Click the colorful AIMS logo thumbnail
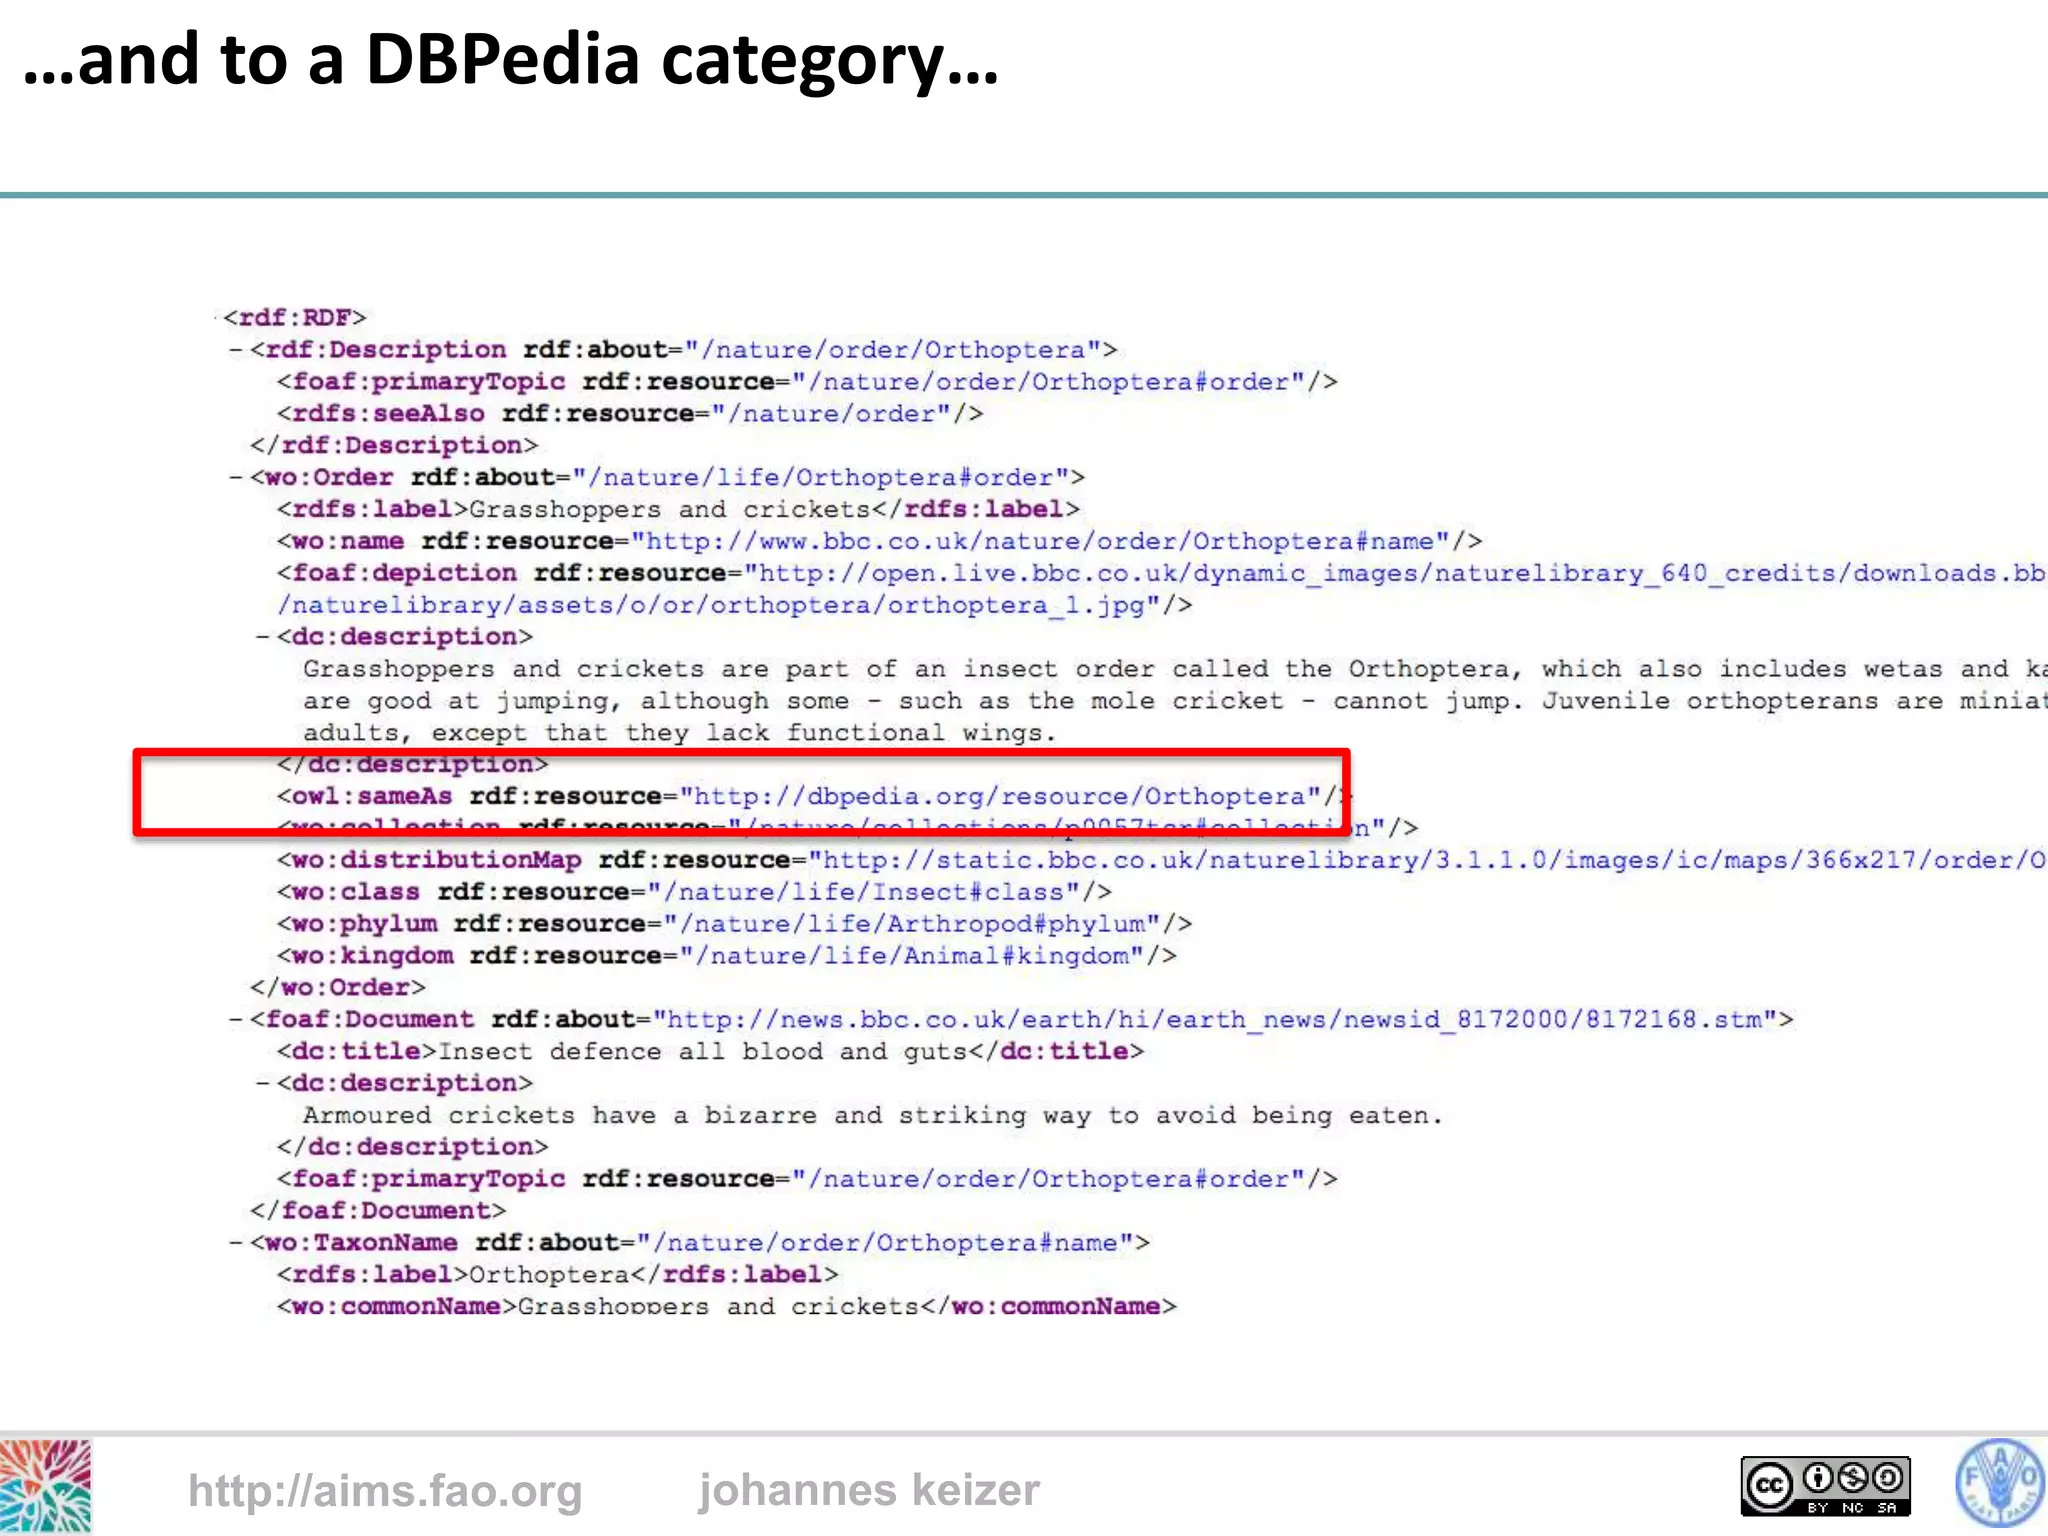 [45, 1487]
